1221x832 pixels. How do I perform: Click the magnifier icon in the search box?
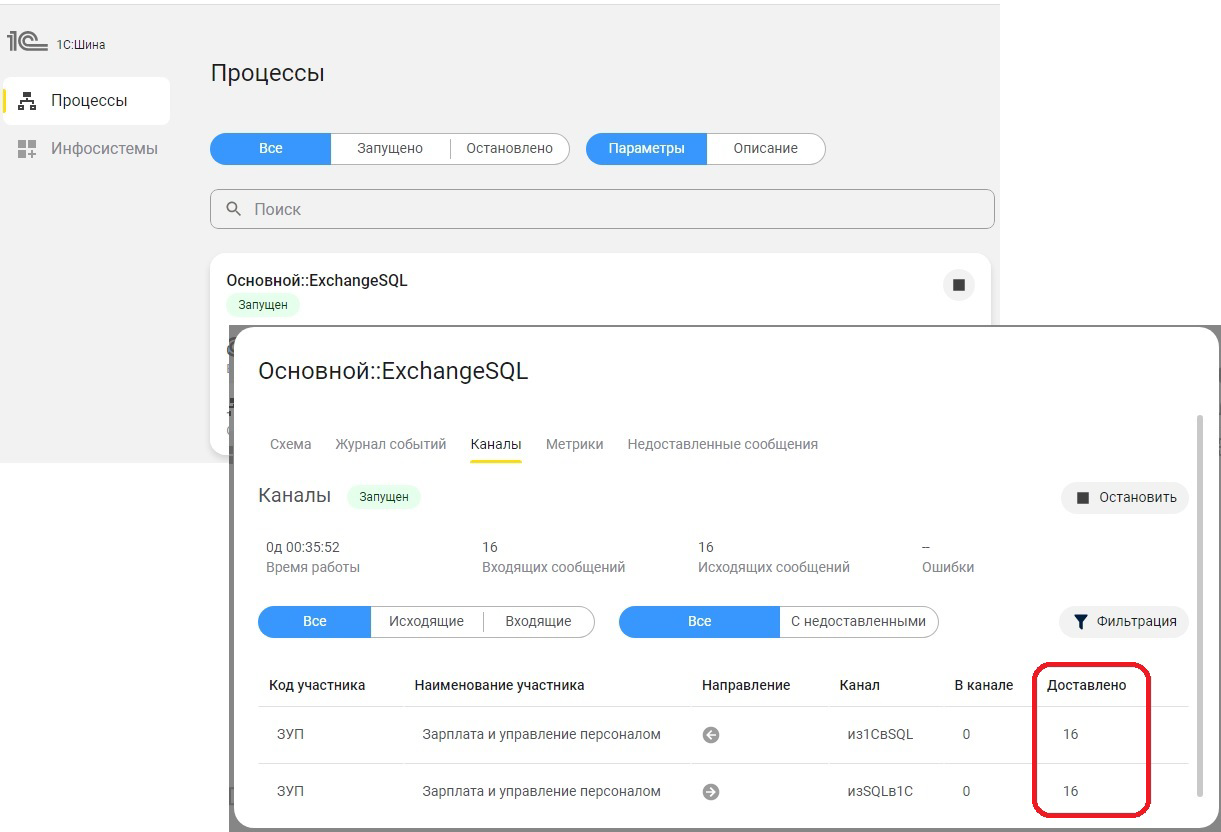coord(234,209)
